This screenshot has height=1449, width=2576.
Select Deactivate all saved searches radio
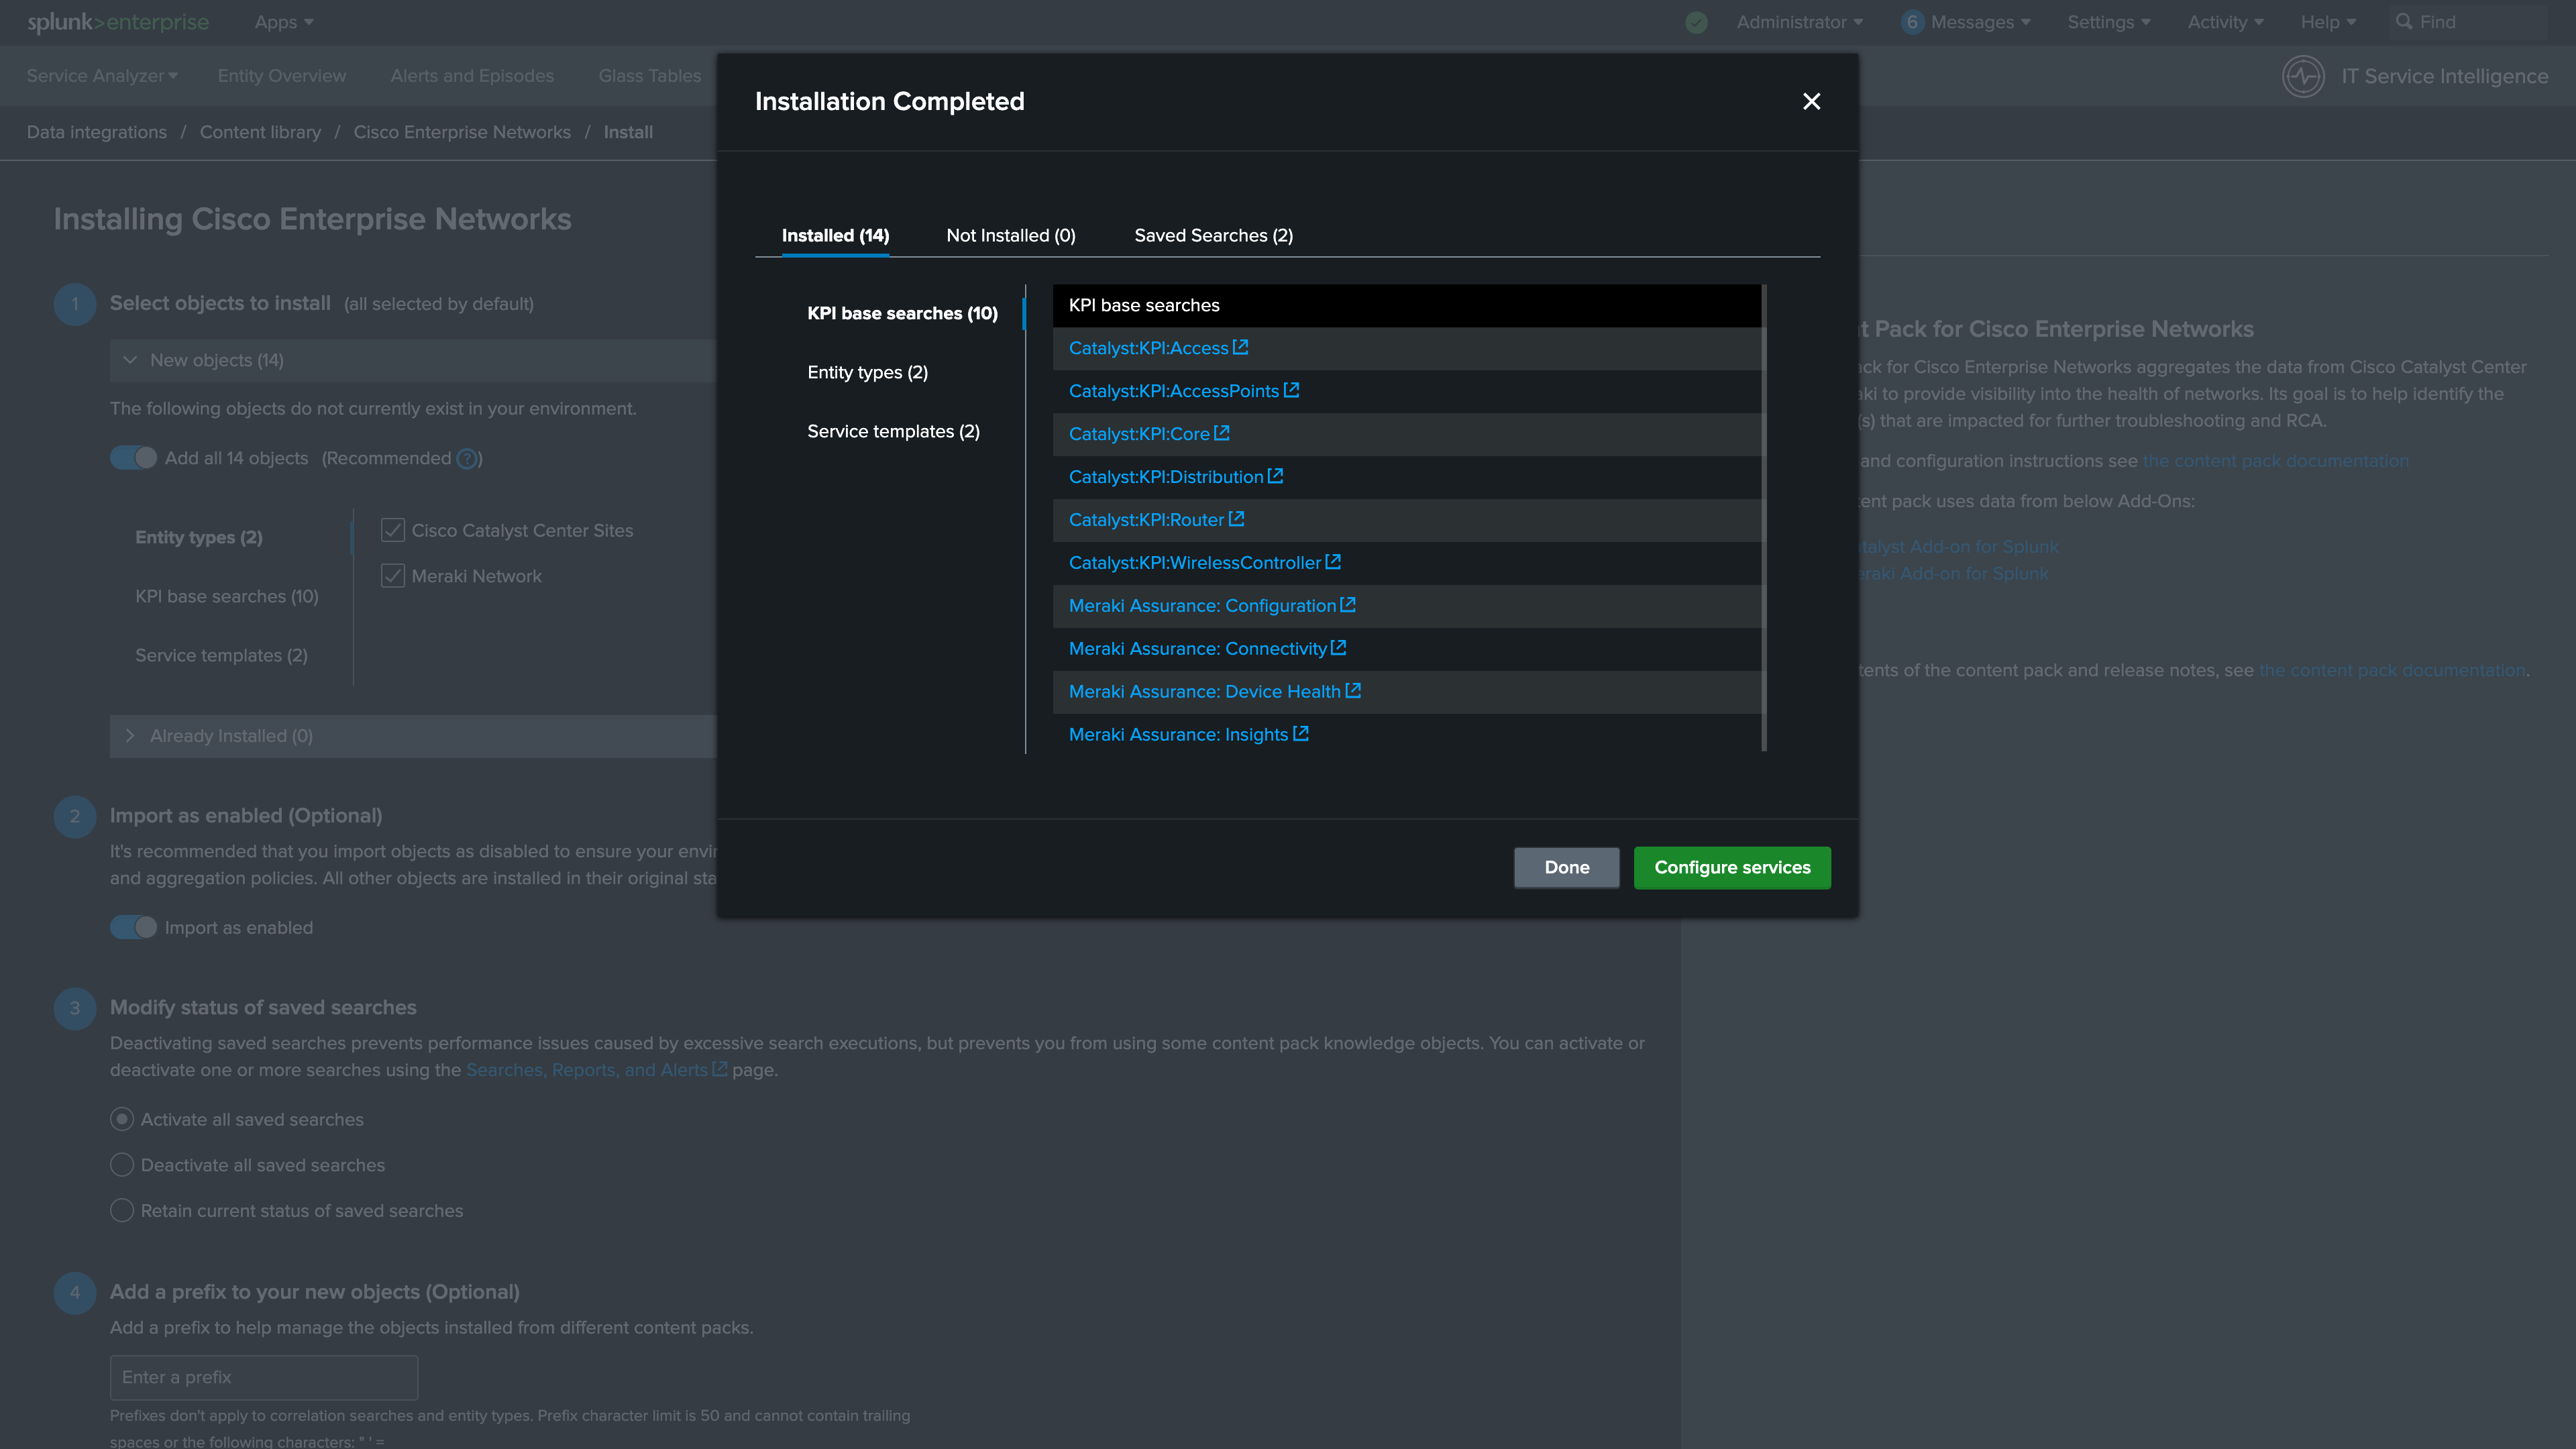coord(122,1165)
